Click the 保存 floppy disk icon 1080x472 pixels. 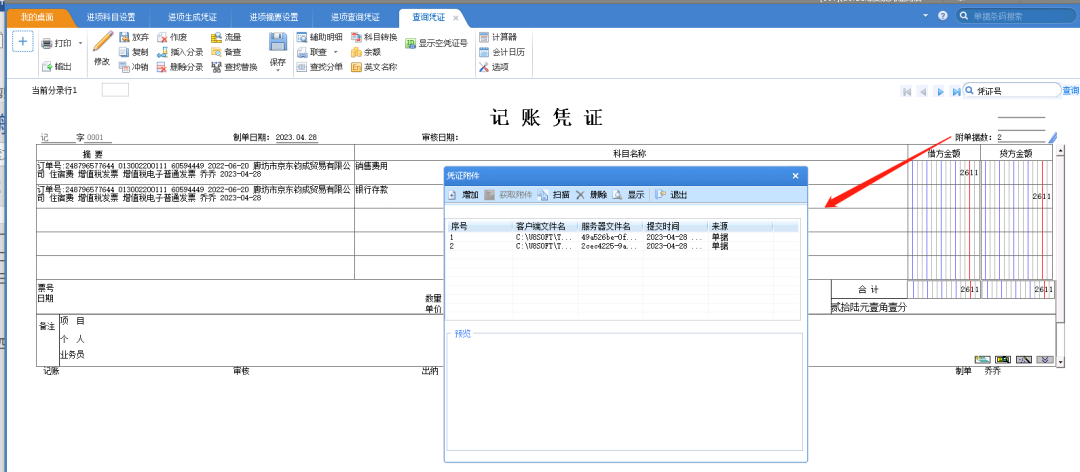click(x=277, y=42)
